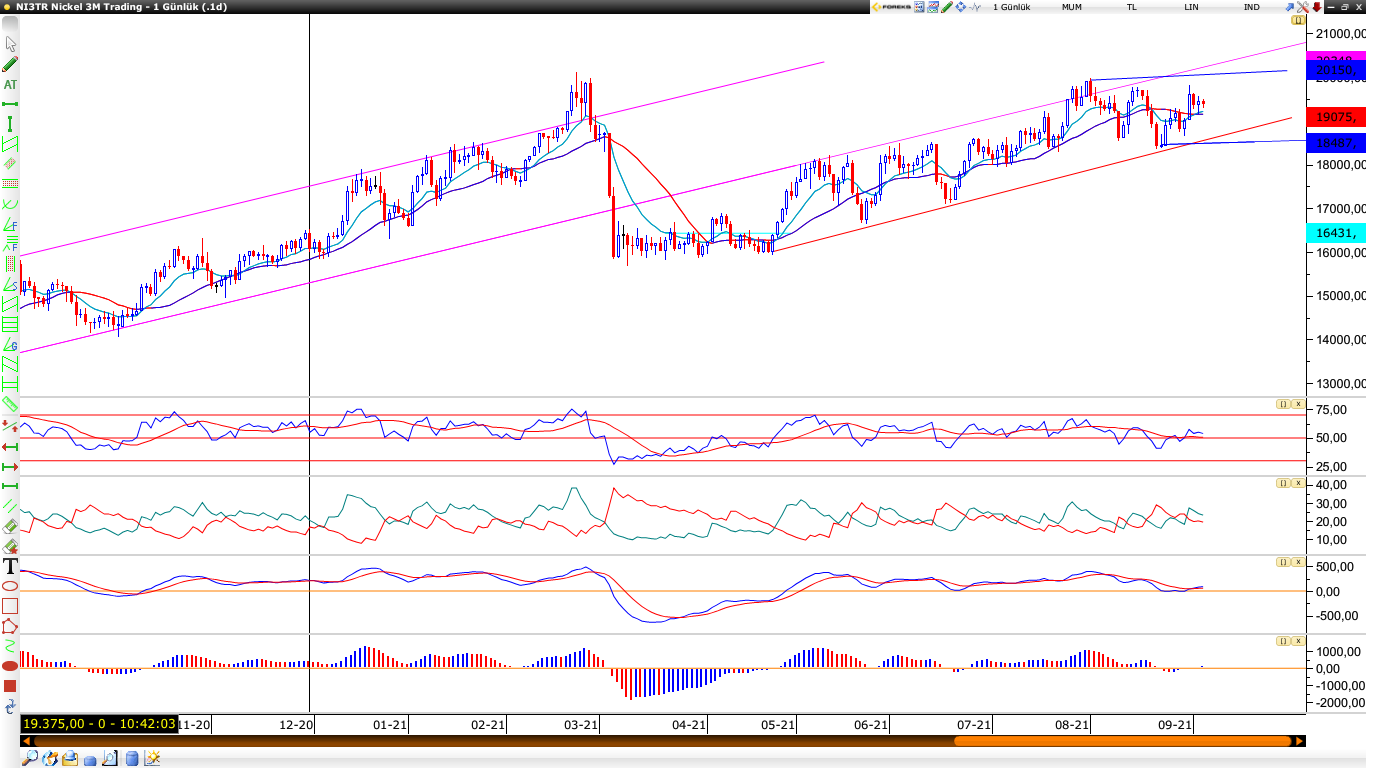Toggle the main price chart maximize button
The width and height of the screenshot is (1380, 768).
1297,19
